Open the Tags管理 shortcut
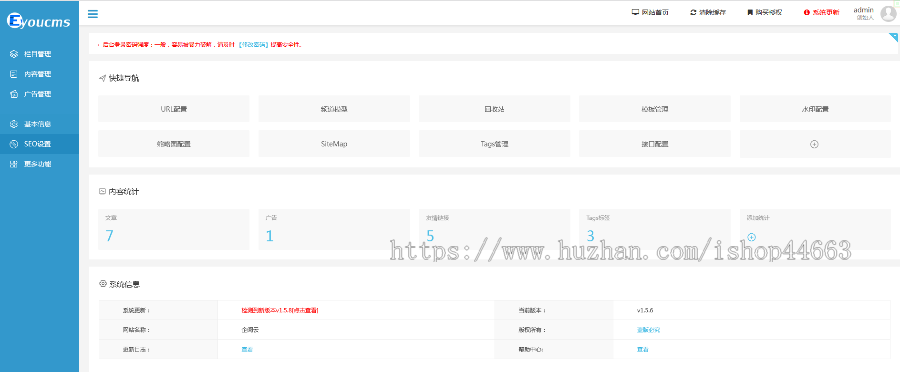 (494, 144)
